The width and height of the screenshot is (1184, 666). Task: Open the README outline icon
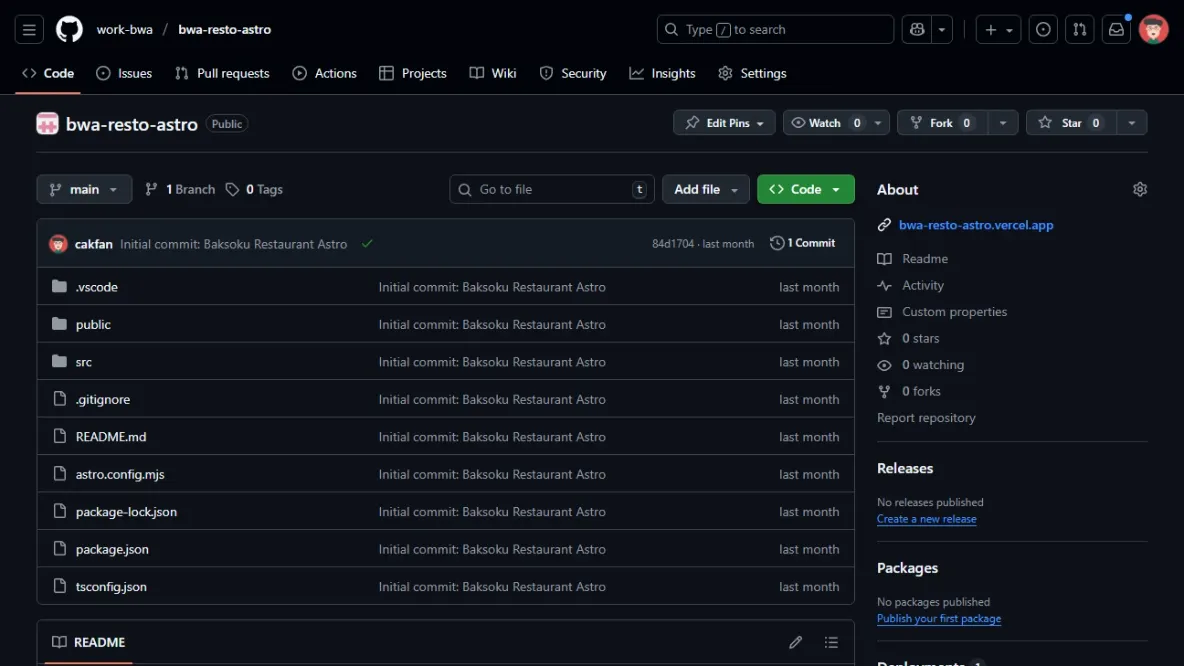tap(830, 642)
